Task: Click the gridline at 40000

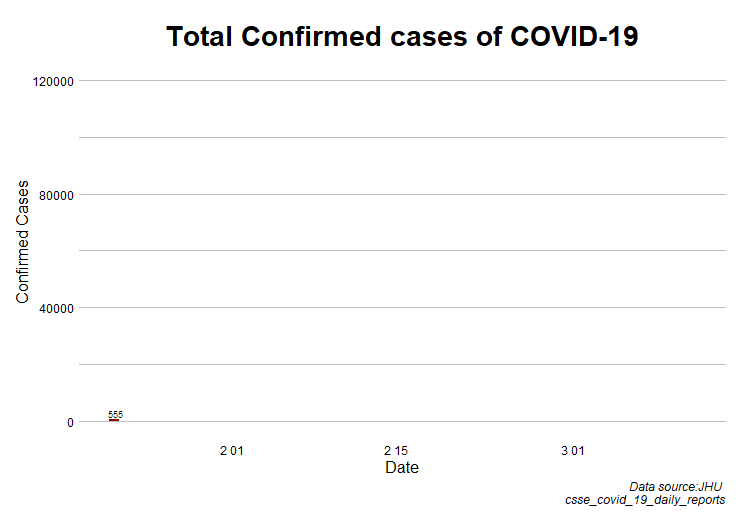Action: click(402, 308)
